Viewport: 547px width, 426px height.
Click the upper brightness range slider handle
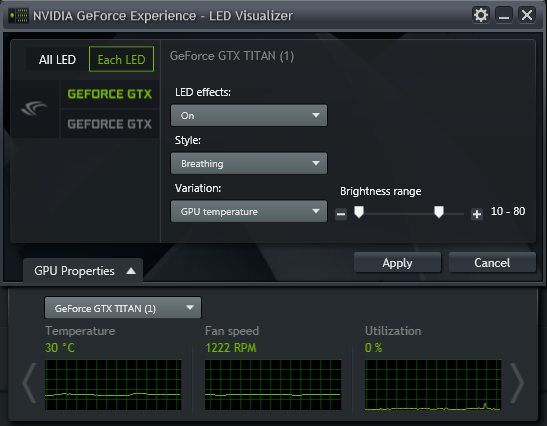pyautogui.click(x=439, y=212)
